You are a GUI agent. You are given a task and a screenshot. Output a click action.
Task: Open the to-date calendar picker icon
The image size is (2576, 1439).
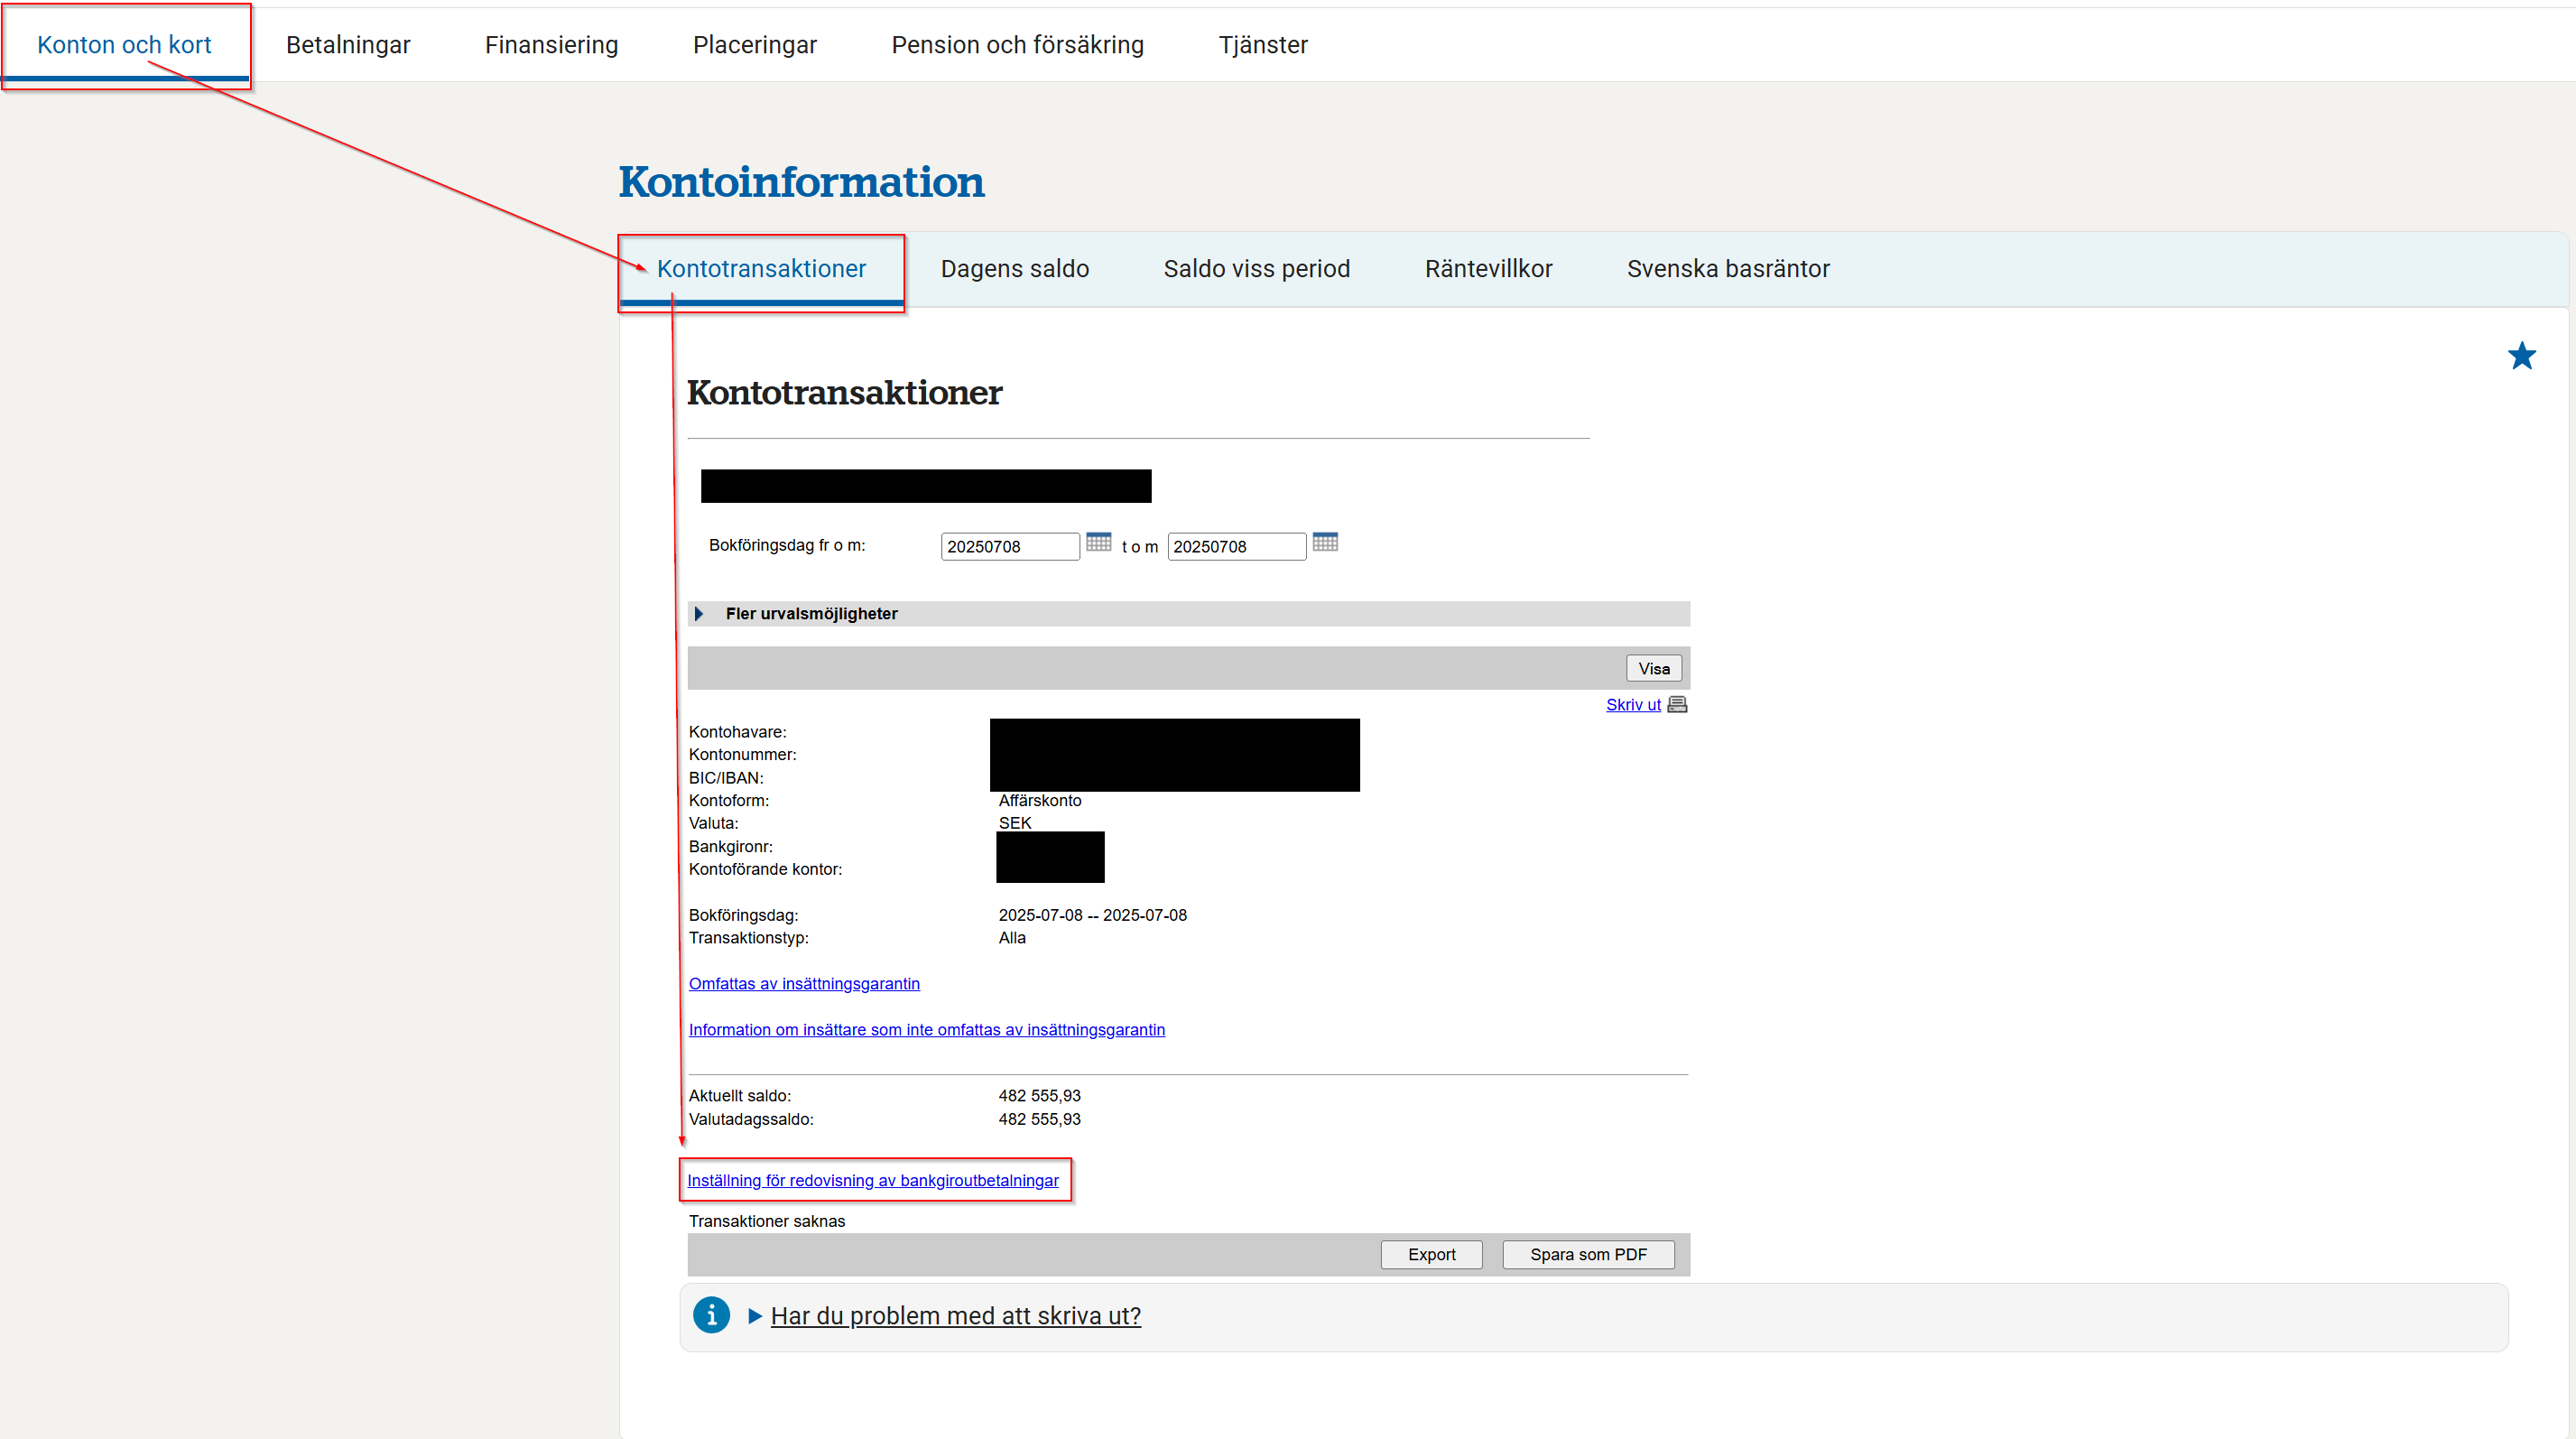(1325, 542)
